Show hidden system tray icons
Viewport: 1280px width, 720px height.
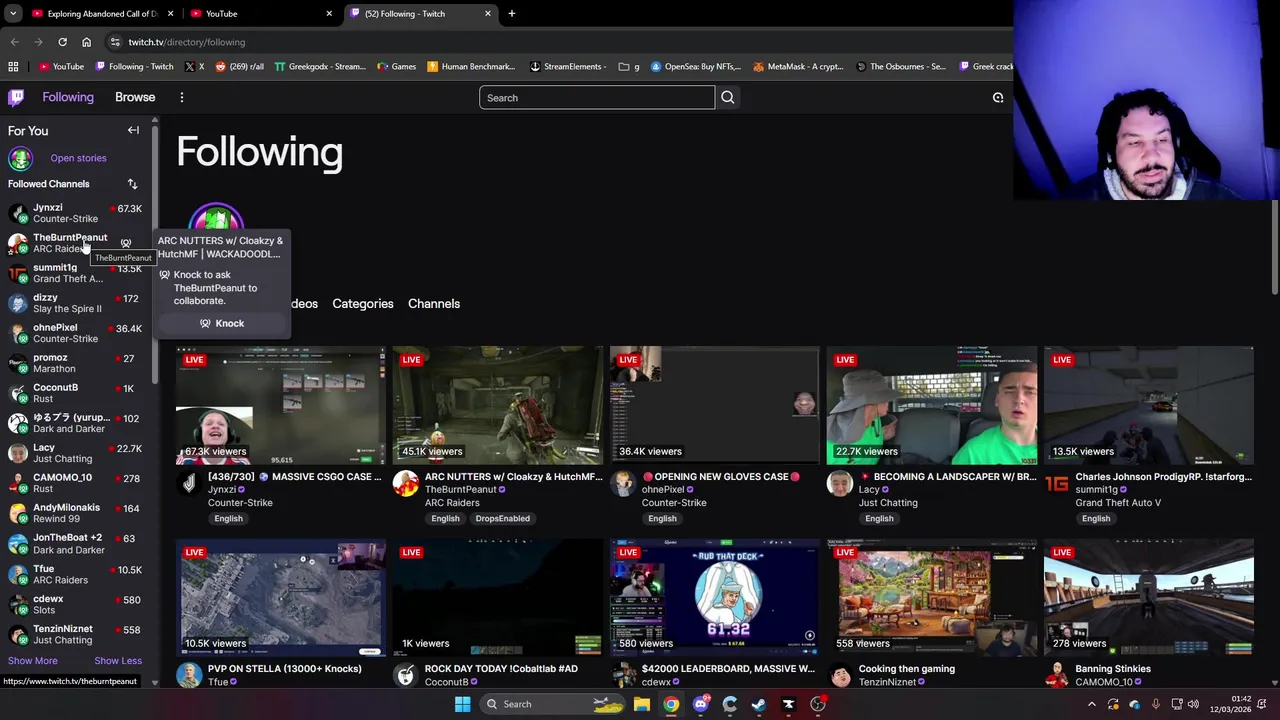pos(1092,704)
